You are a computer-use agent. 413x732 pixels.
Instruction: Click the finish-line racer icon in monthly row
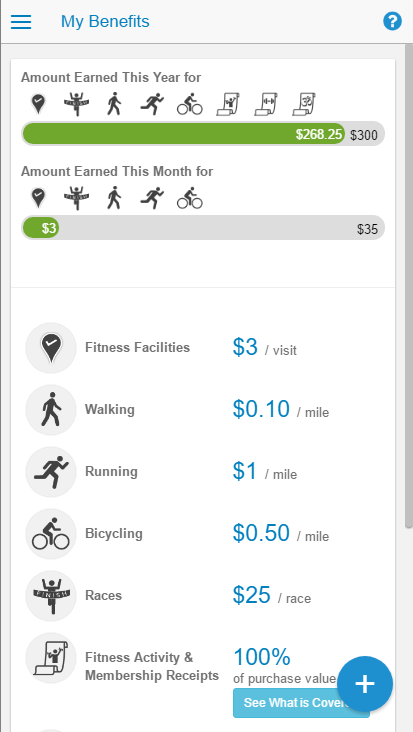pos(76,198)
